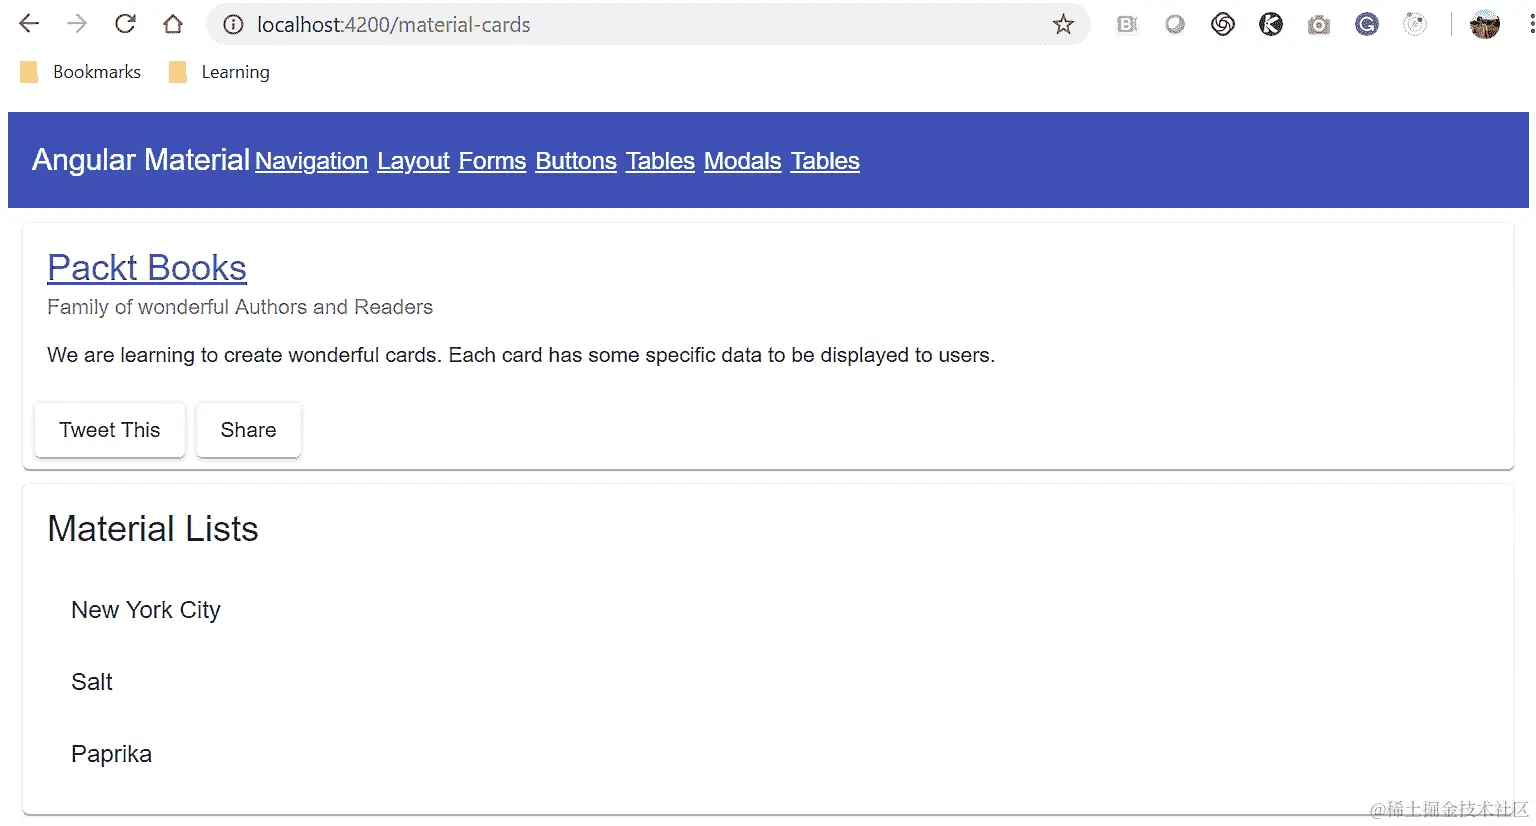The width and height of the screenshot is (1536, 826).
Task: View site information for localhost
Action: coord(233,25)
